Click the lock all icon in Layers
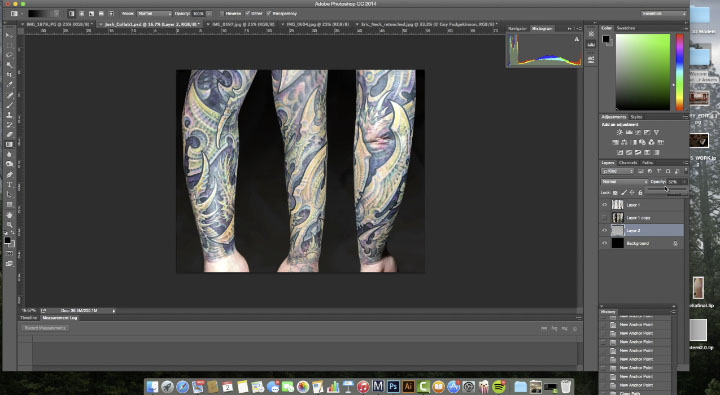 coord(640,192)
